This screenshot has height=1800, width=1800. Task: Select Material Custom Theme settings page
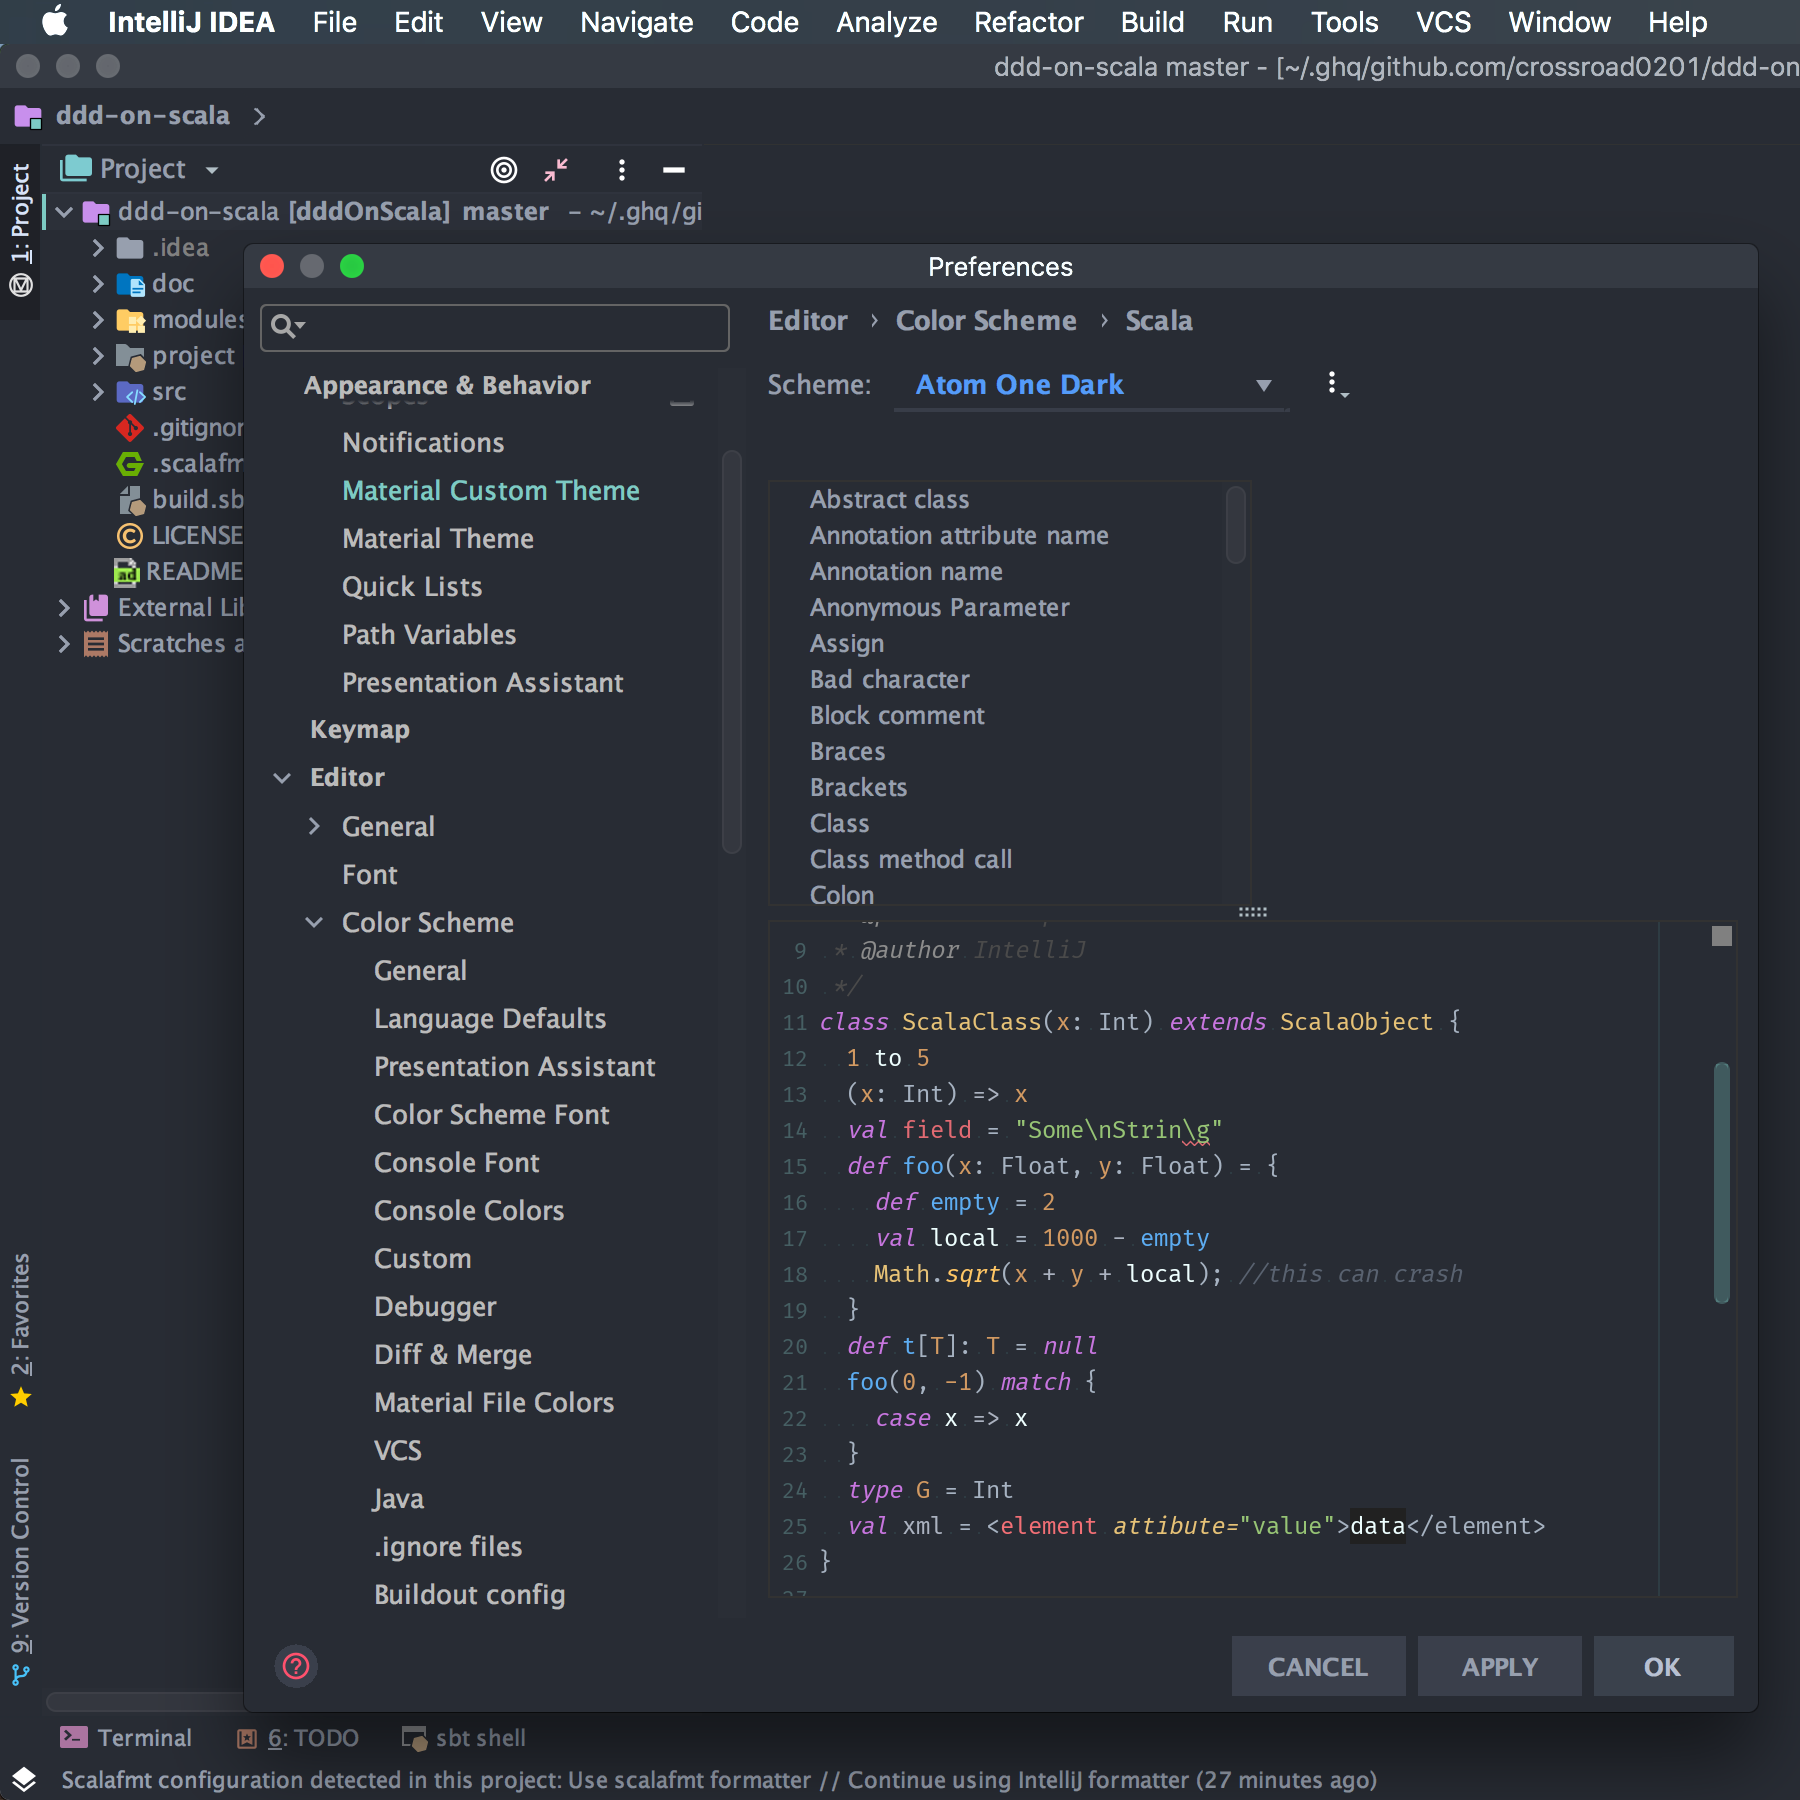491,491
